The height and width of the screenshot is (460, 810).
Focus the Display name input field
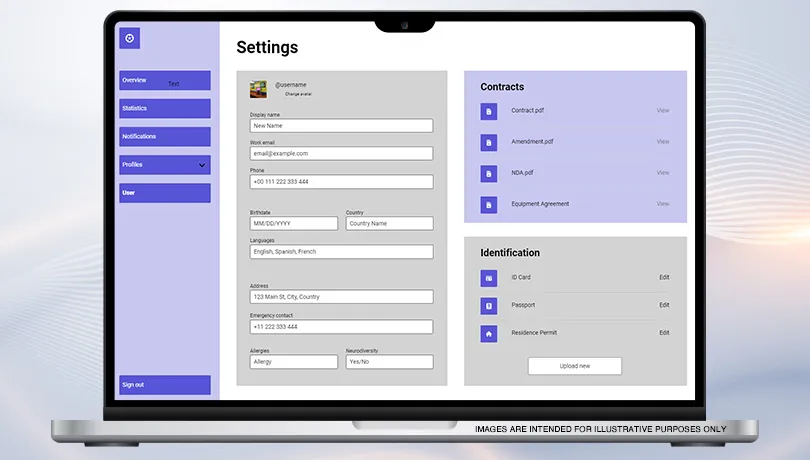coord(341,126)
